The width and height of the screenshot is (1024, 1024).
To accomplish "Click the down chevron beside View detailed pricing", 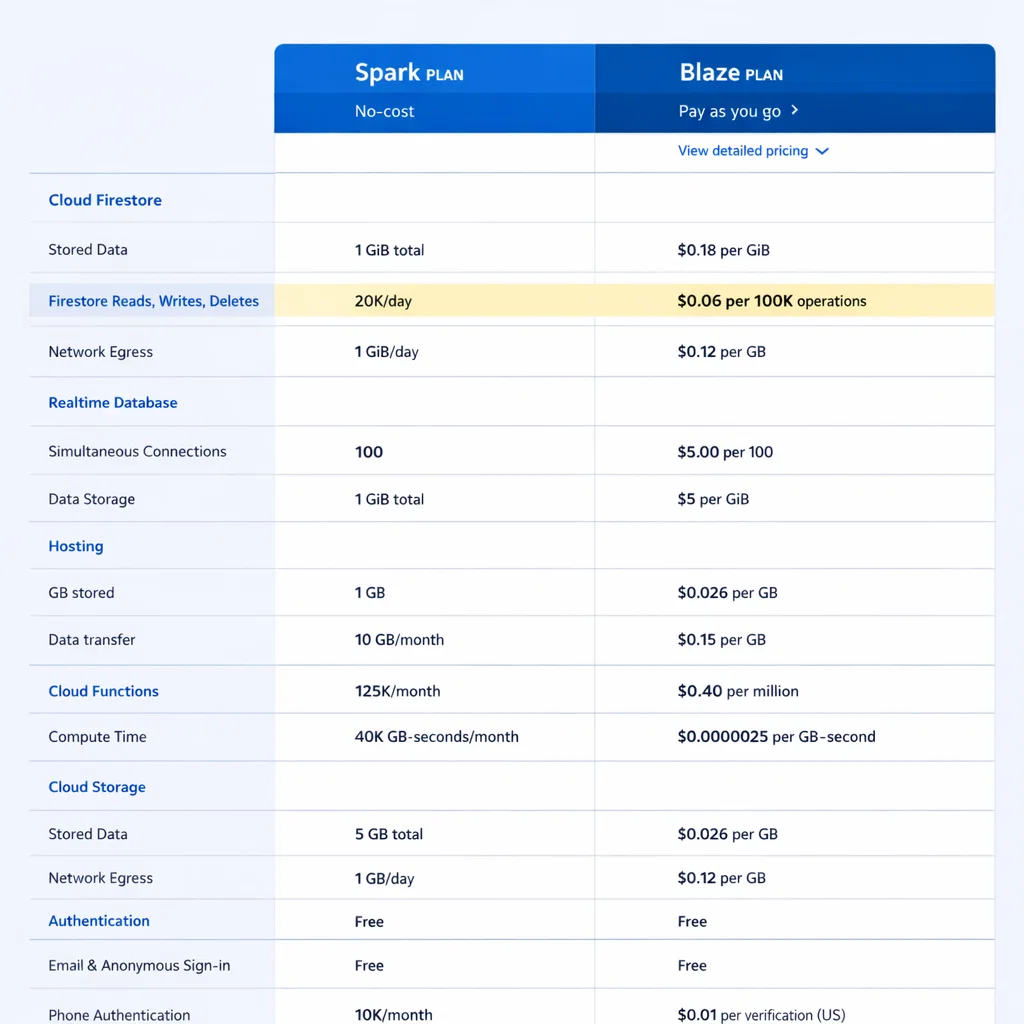I will point(822,151).
